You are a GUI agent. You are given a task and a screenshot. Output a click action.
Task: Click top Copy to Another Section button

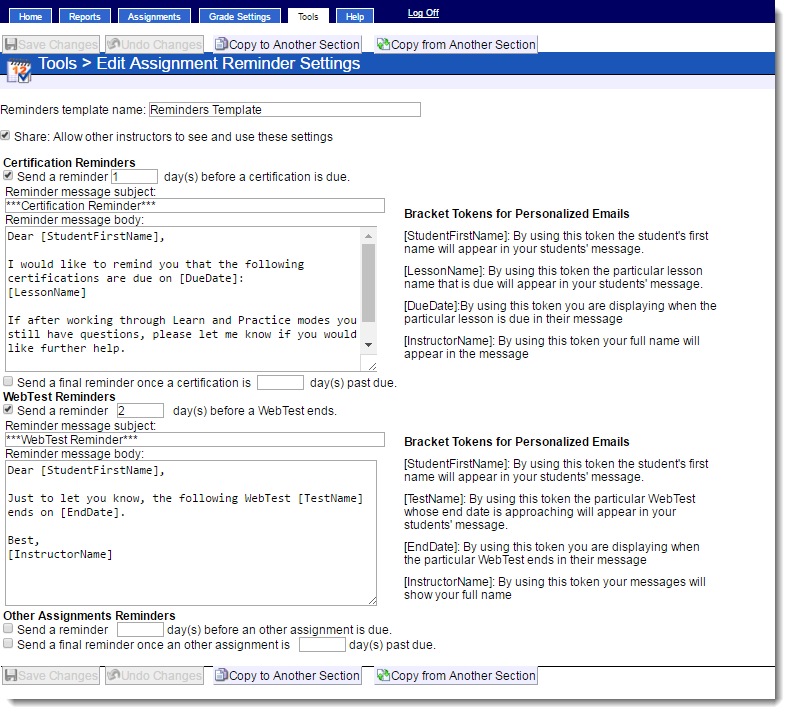coord(287,44)
